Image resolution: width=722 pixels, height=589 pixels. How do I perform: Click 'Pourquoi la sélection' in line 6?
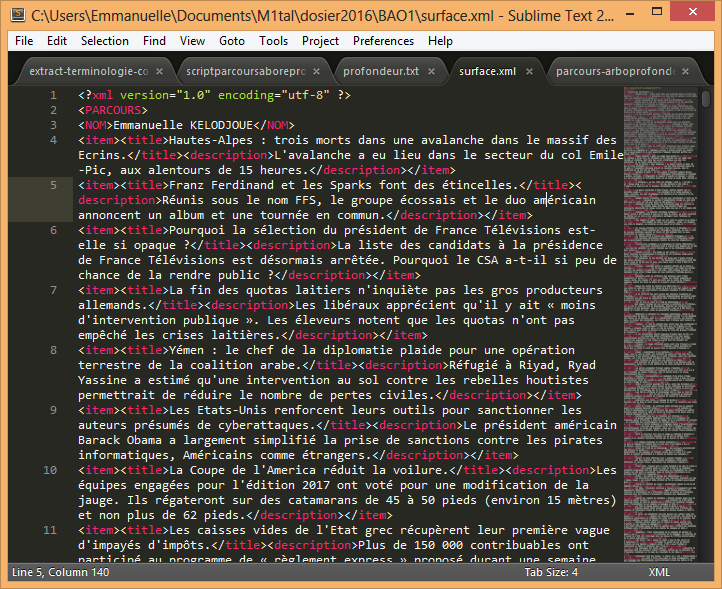242,230
